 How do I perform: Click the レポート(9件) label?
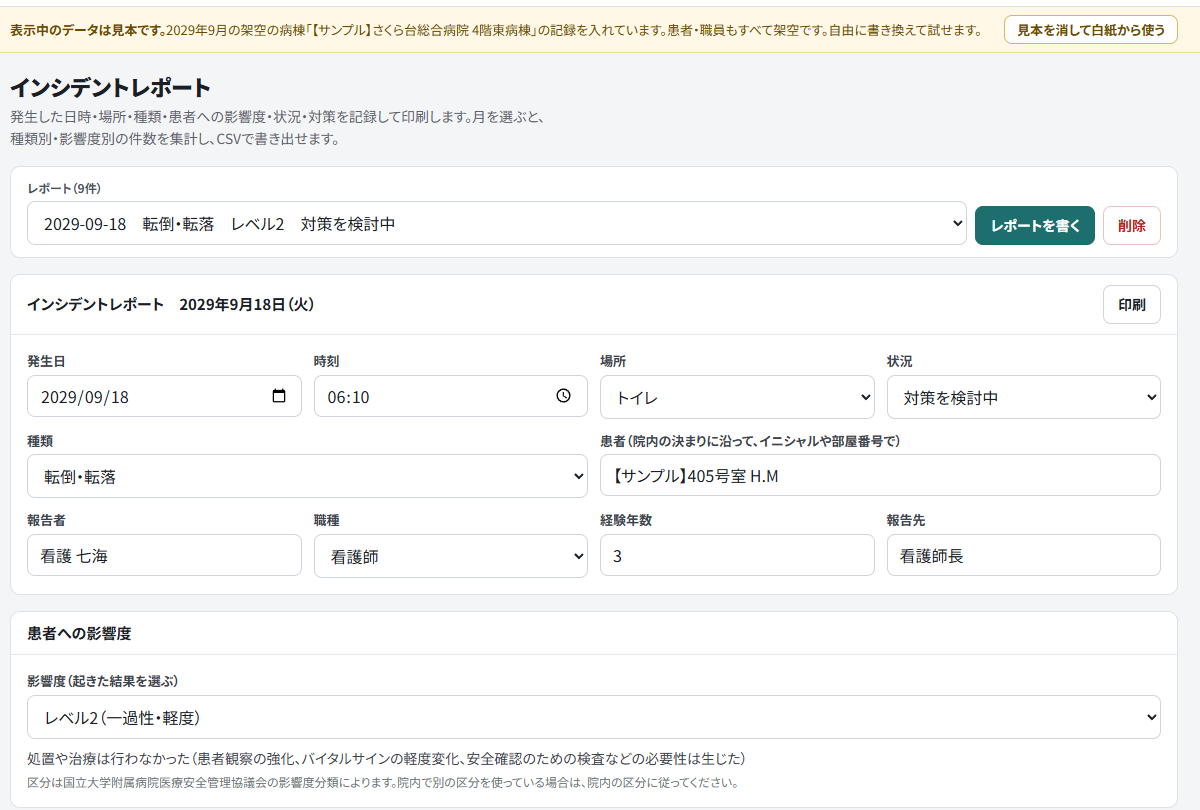64,188
